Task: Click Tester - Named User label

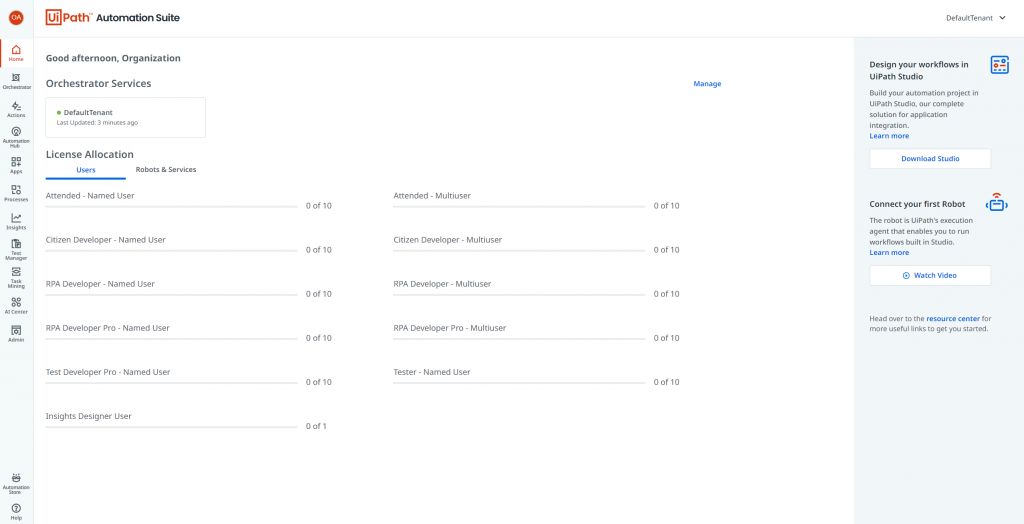Action: click(432, 372)
